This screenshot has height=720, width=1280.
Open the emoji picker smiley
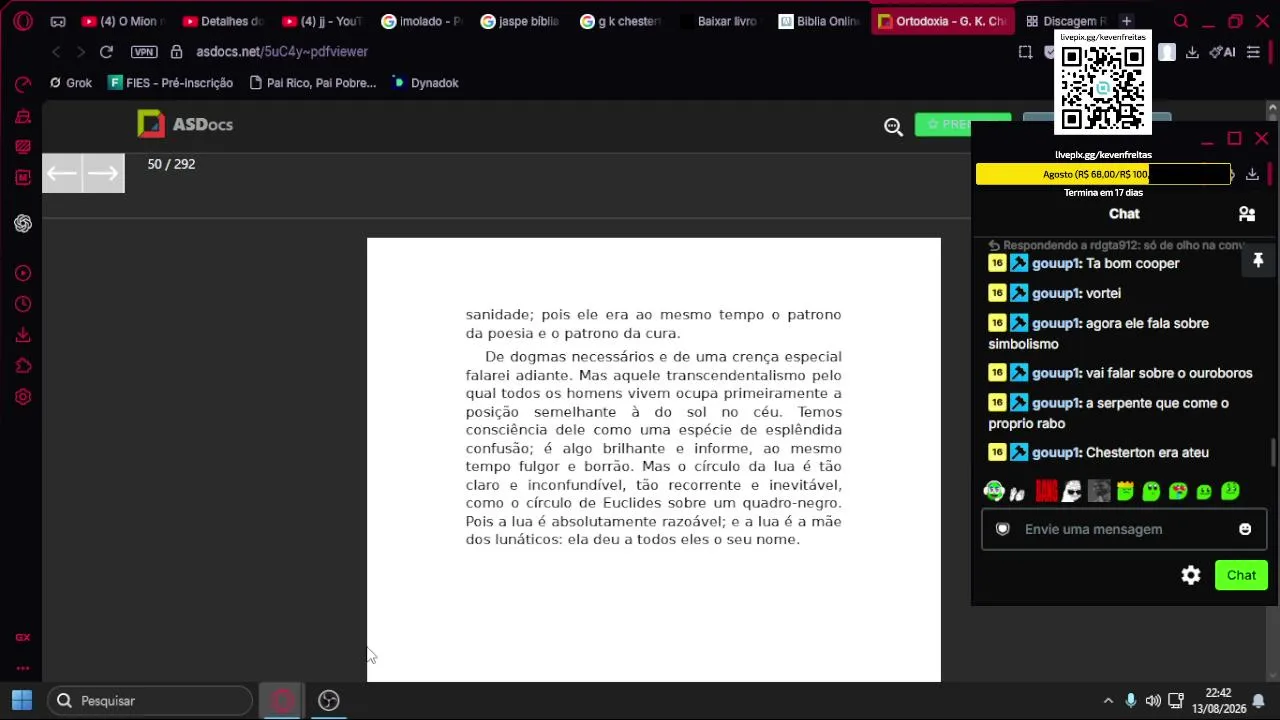pyautogui.click(x=1245, y=529)
